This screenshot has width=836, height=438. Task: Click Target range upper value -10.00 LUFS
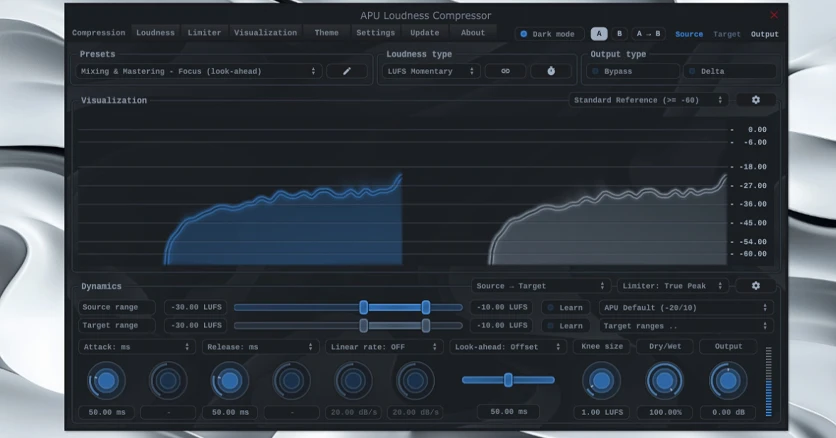click(x=501, y=326)
